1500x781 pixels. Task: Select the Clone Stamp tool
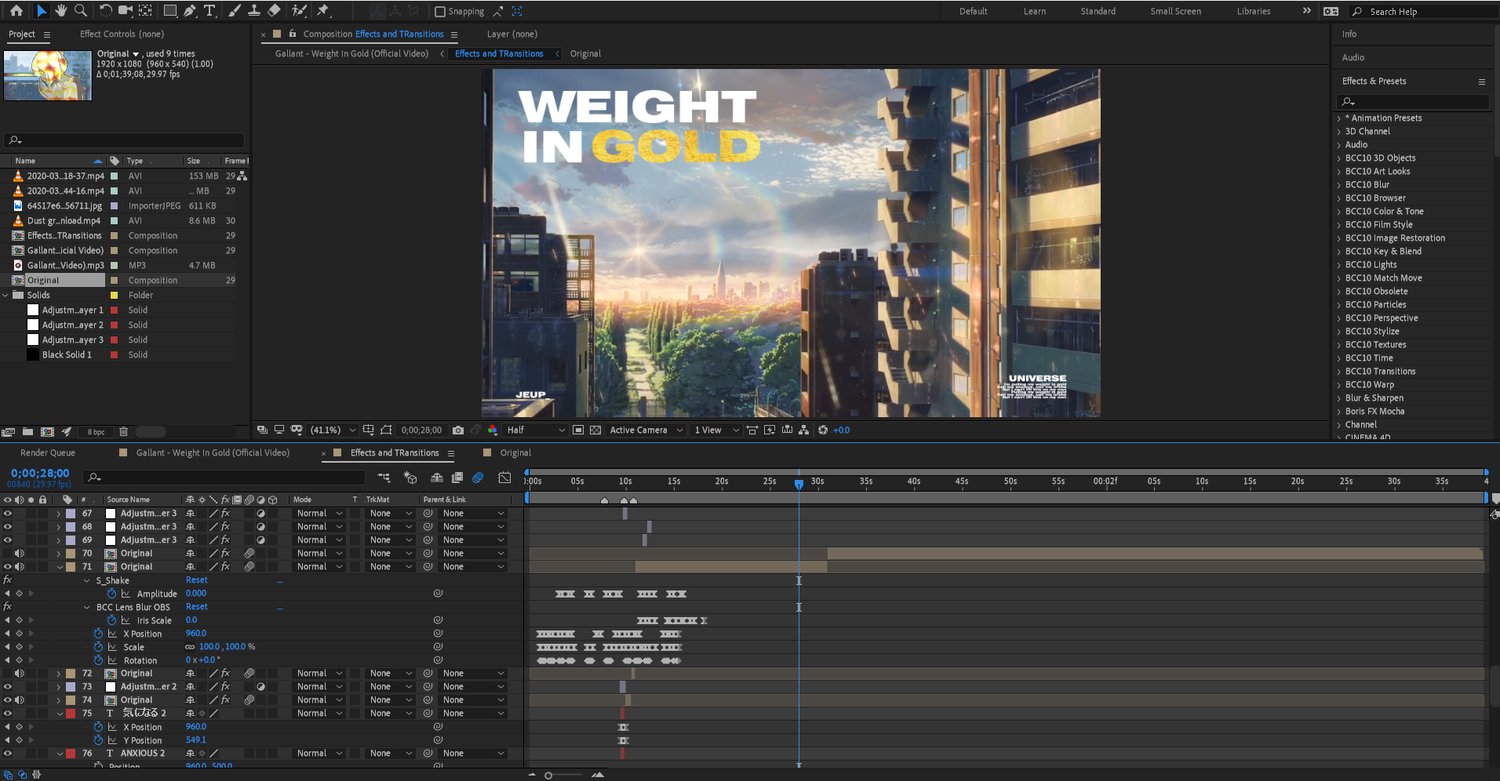pyautogui.click(x=254, y=11)
